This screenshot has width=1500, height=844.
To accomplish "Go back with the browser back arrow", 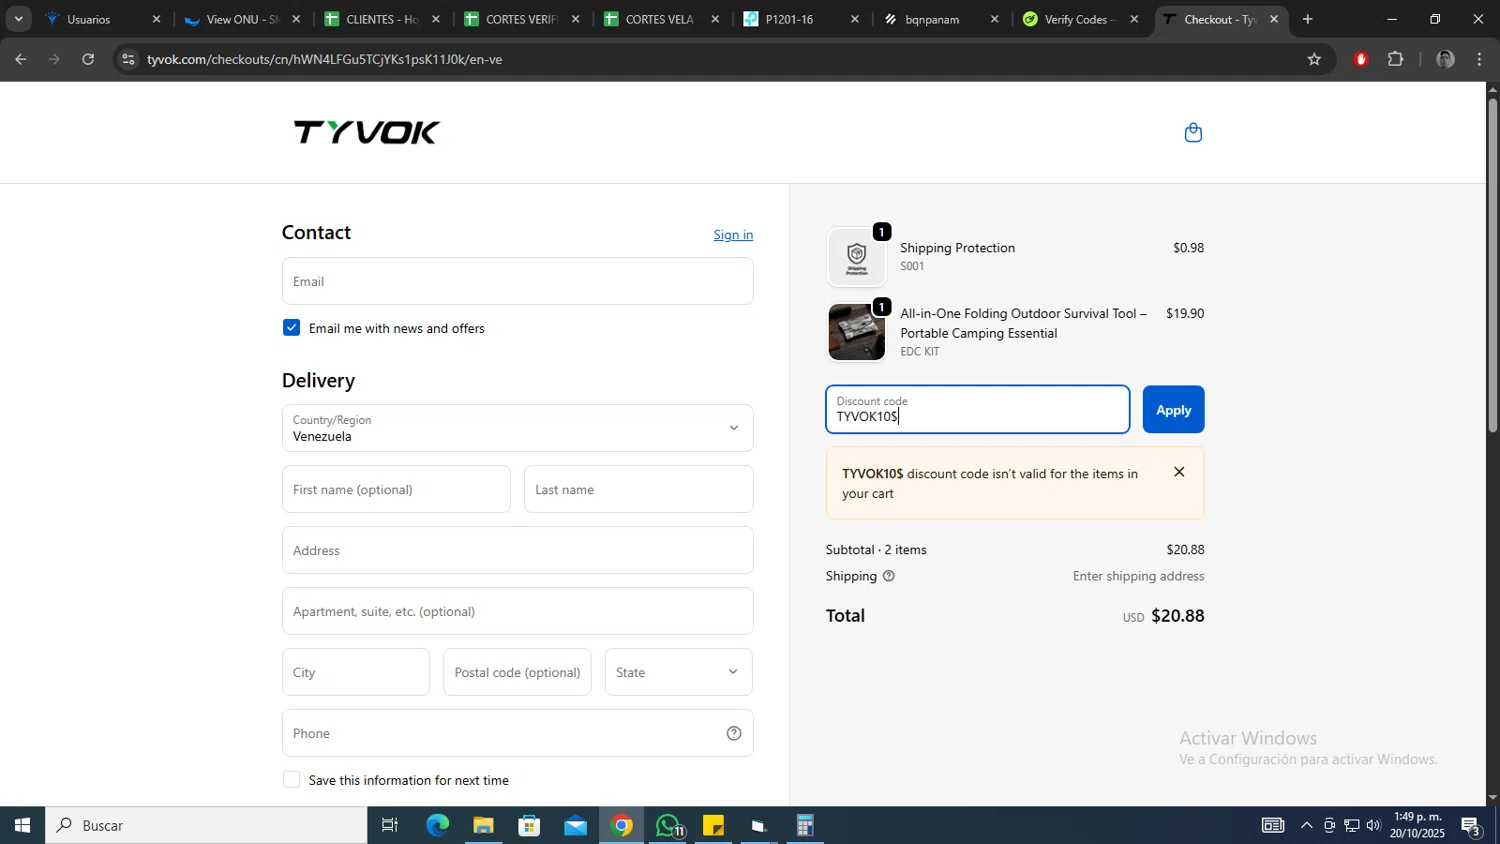I will 20,59.
